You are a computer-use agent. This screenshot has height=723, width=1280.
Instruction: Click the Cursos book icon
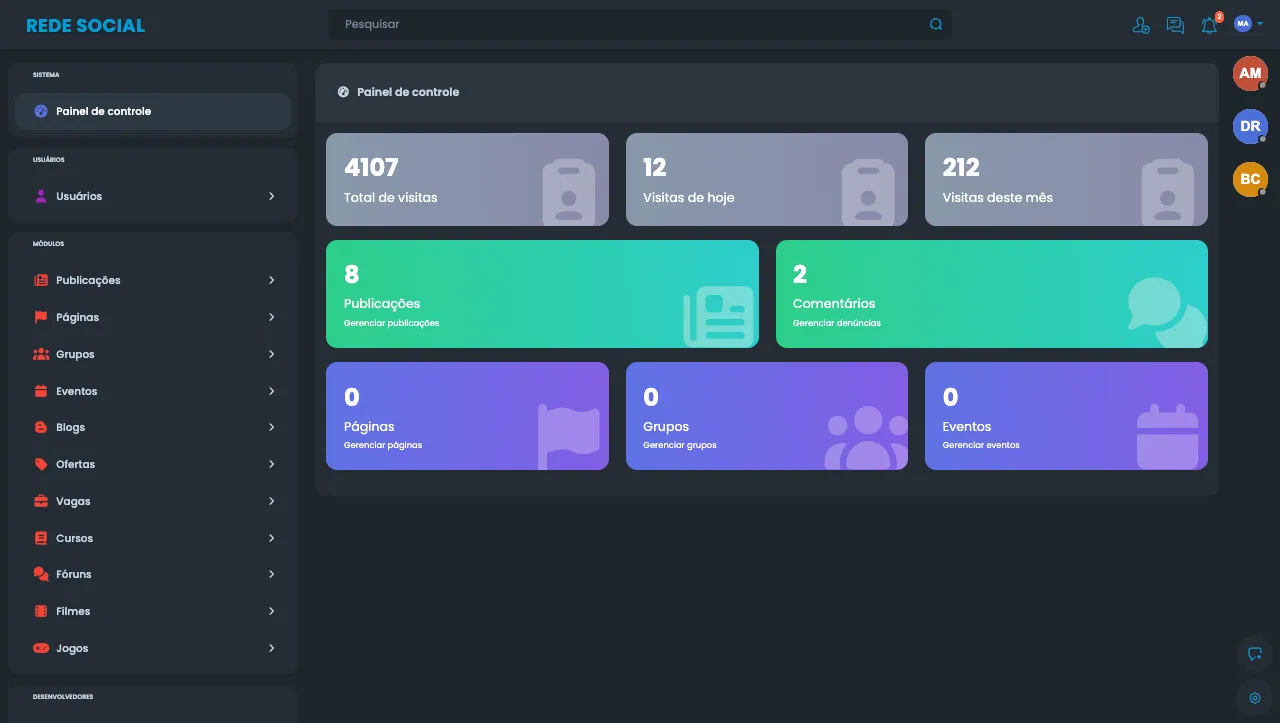coord(41,538)
